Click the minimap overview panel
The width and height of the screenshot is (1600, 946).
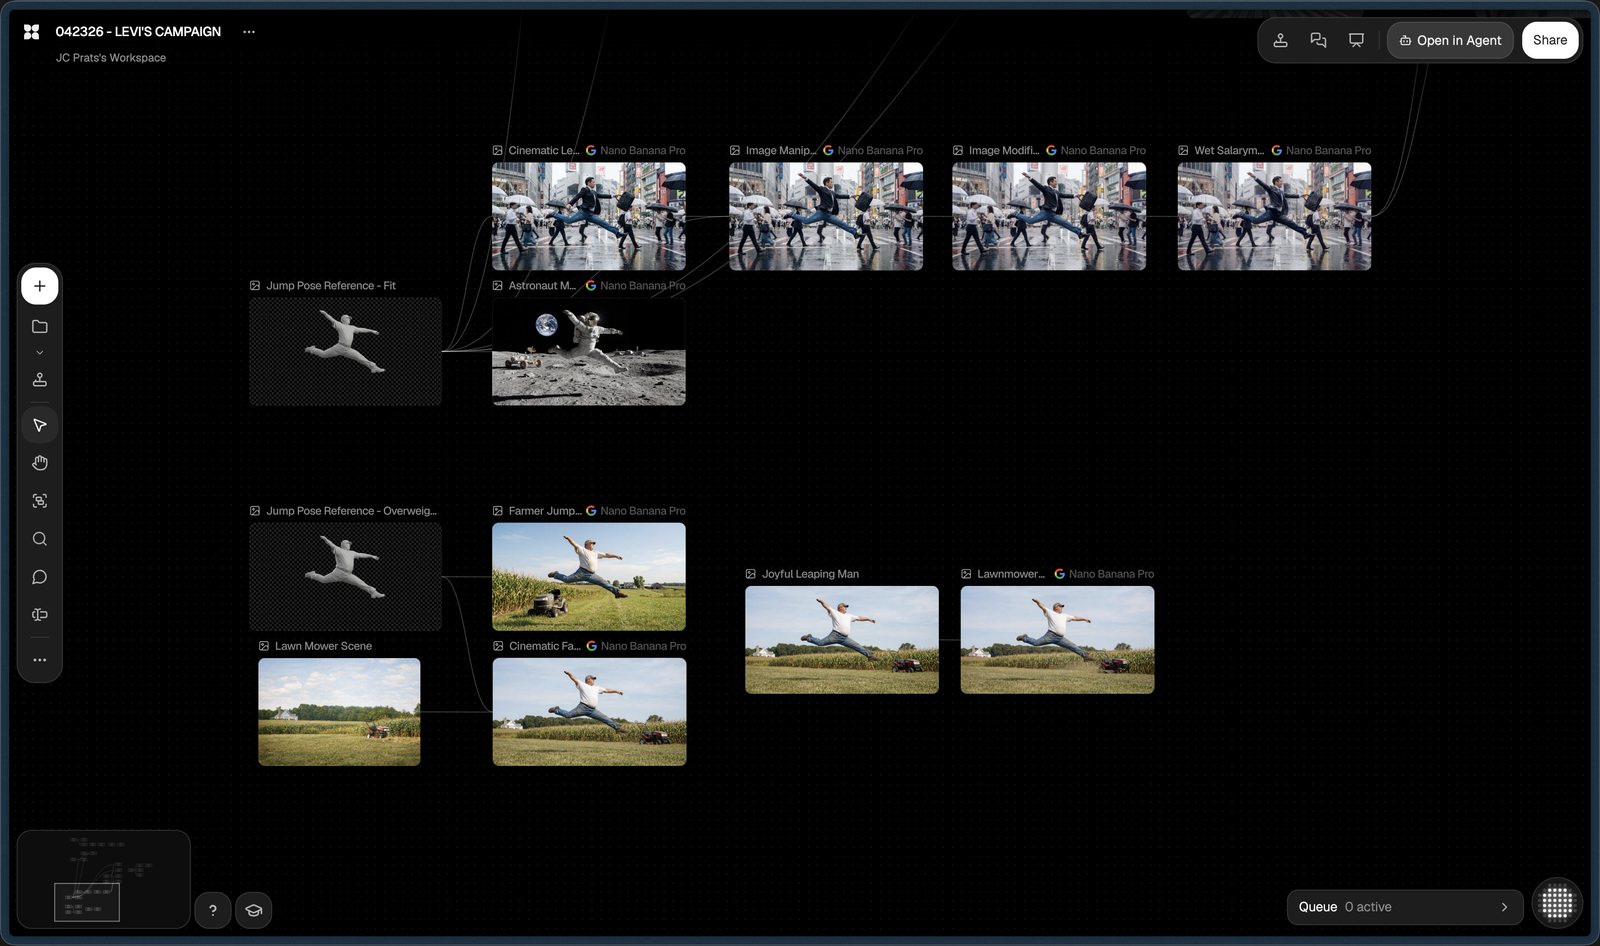103,879
